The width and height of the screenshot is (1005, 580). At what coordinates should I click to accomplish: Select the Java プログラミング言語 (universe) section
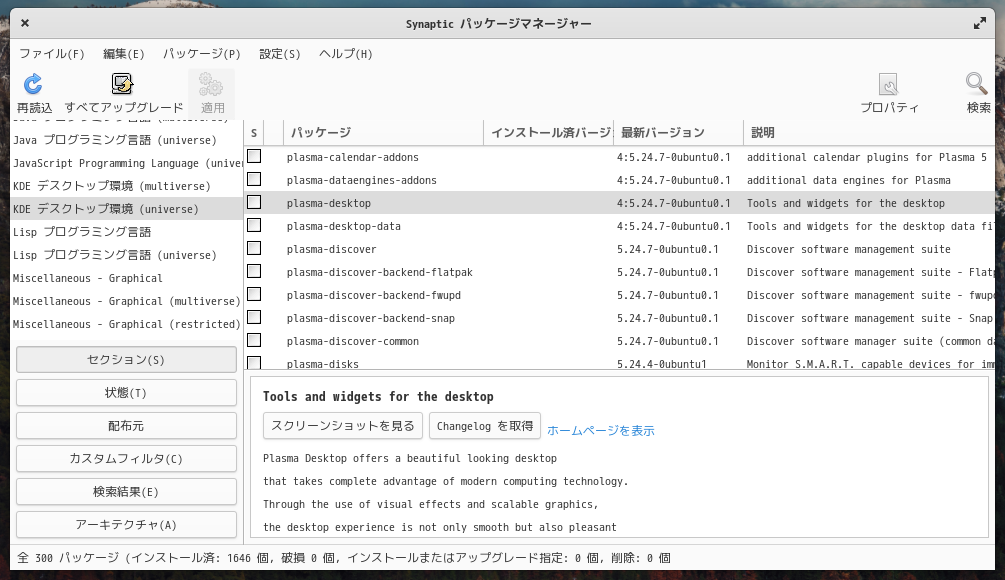pos(127,140)
